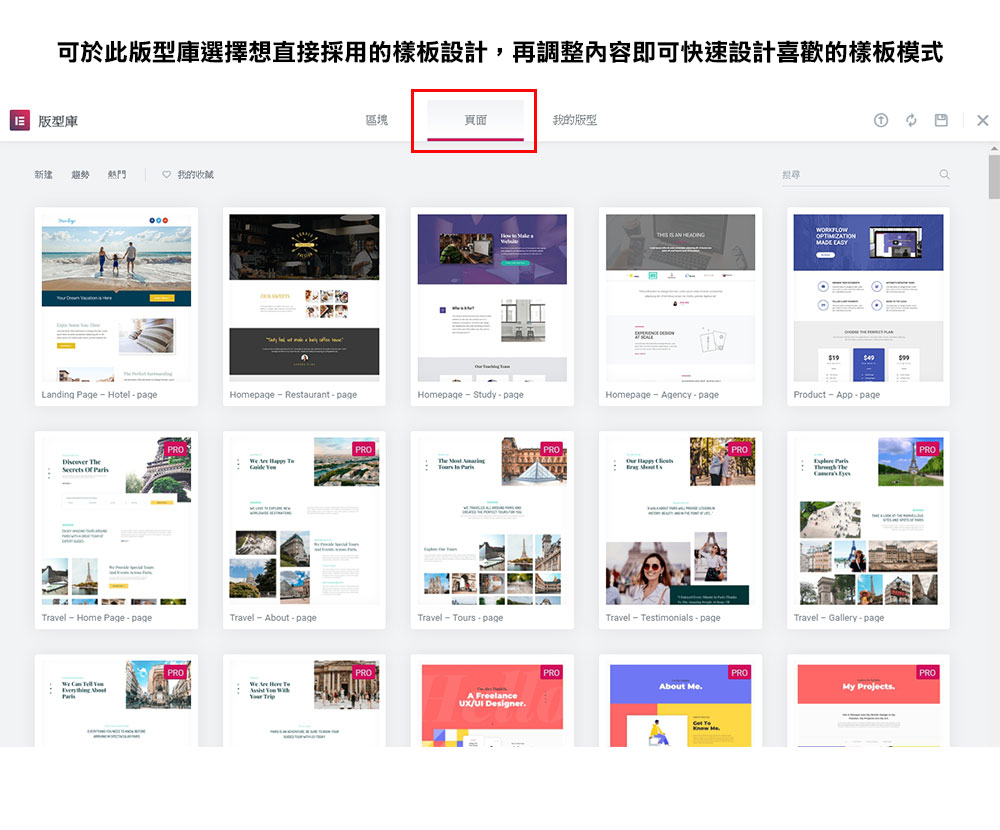The width and height of the screenshot is (1000, 830).
Task: Open Landing Page – Hotel template thumbnail
Action: 116,298
